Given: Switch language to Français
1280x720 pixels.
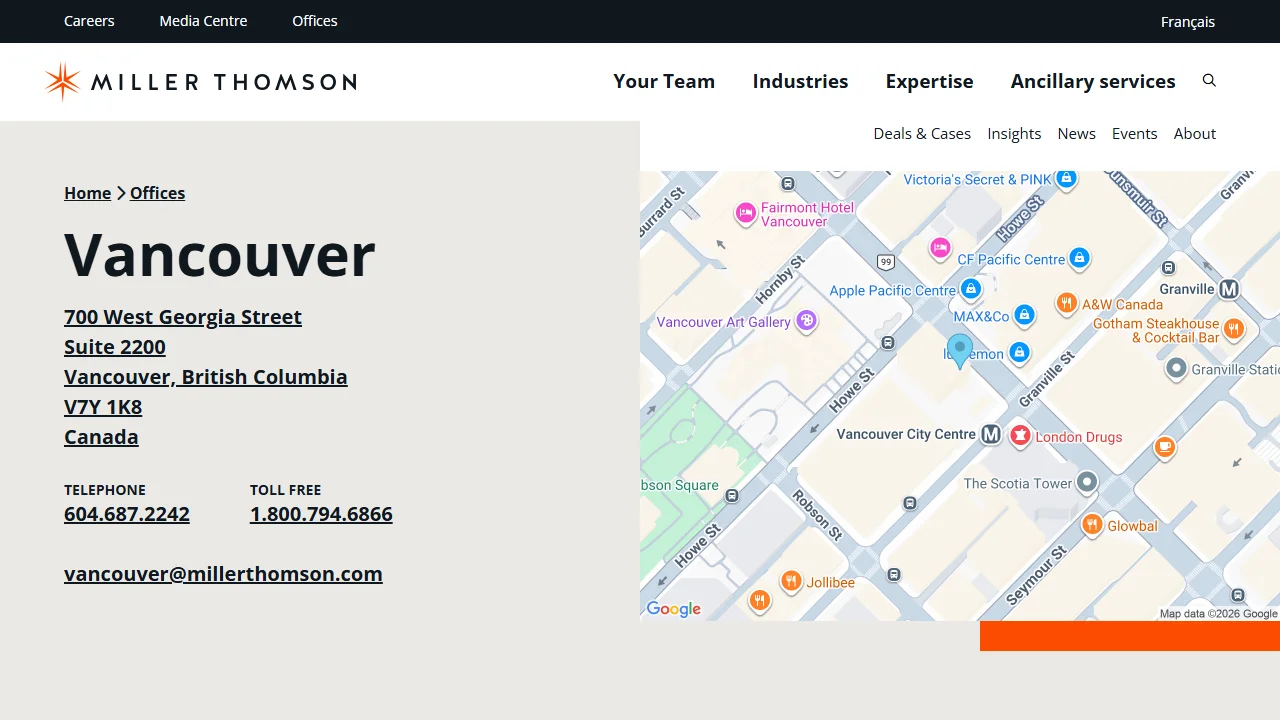Looking at the screenshot, I should 1188,22.
